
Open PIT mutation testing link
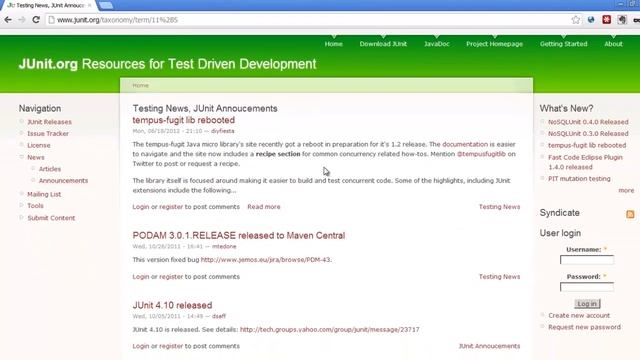(579, 179)
